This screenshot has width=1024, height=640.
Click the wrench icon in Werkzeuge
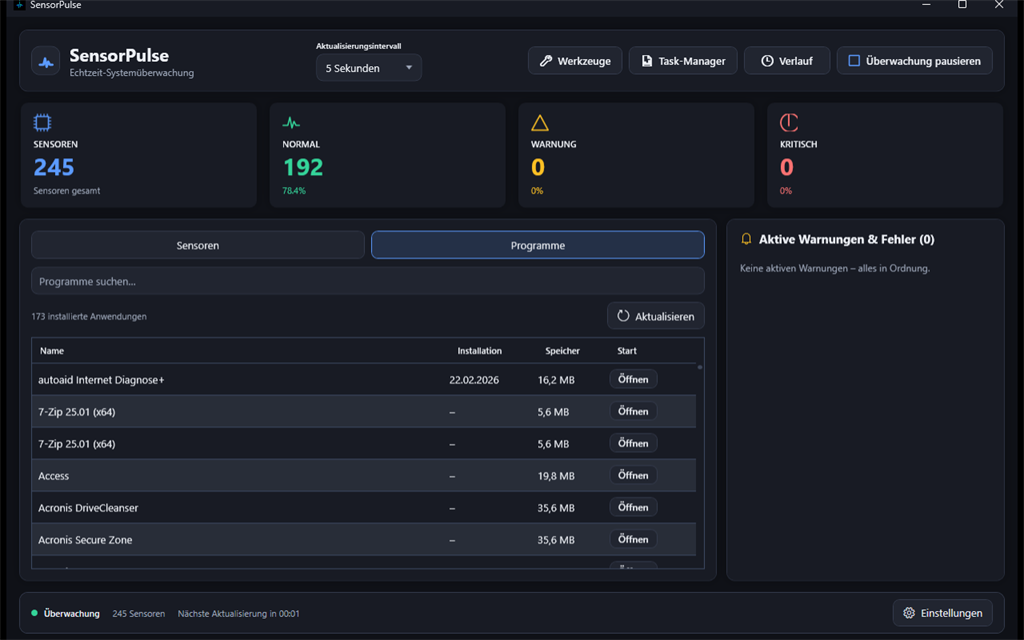545,61
